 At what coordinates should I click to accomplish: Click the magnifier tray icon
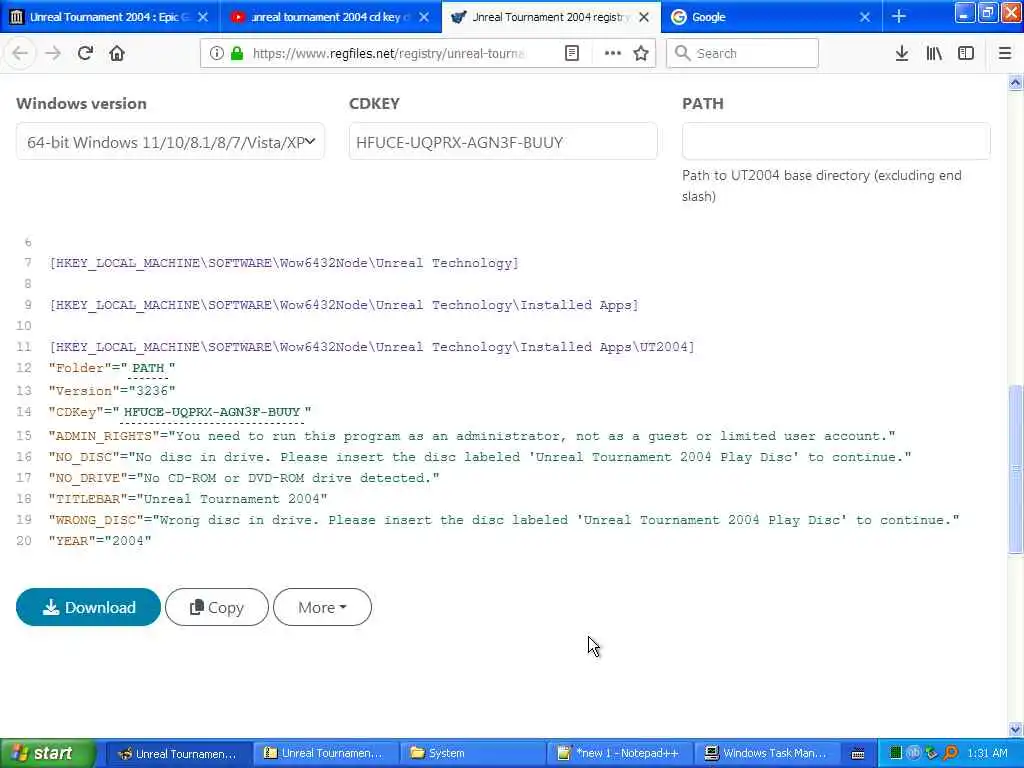click(951, 754)
